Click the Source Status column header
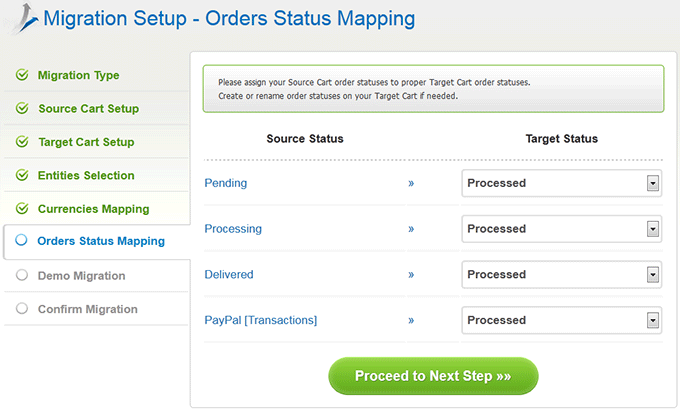 click(x=305, y=138)
